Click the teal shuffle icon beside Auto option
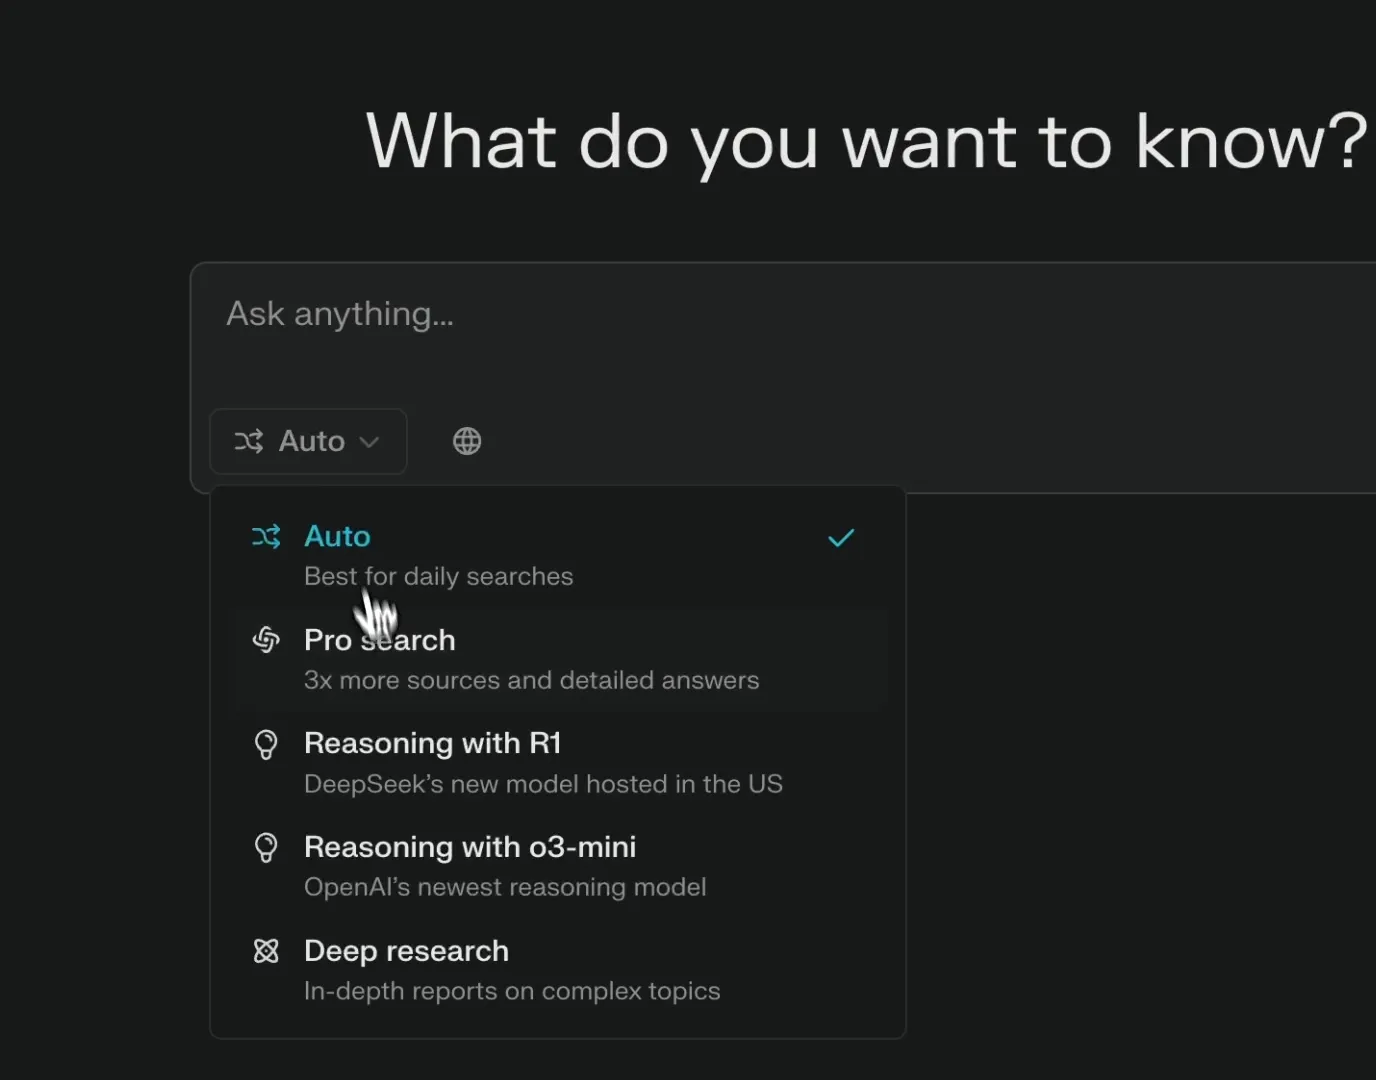1376x1080 pixels. coord(266,537)
